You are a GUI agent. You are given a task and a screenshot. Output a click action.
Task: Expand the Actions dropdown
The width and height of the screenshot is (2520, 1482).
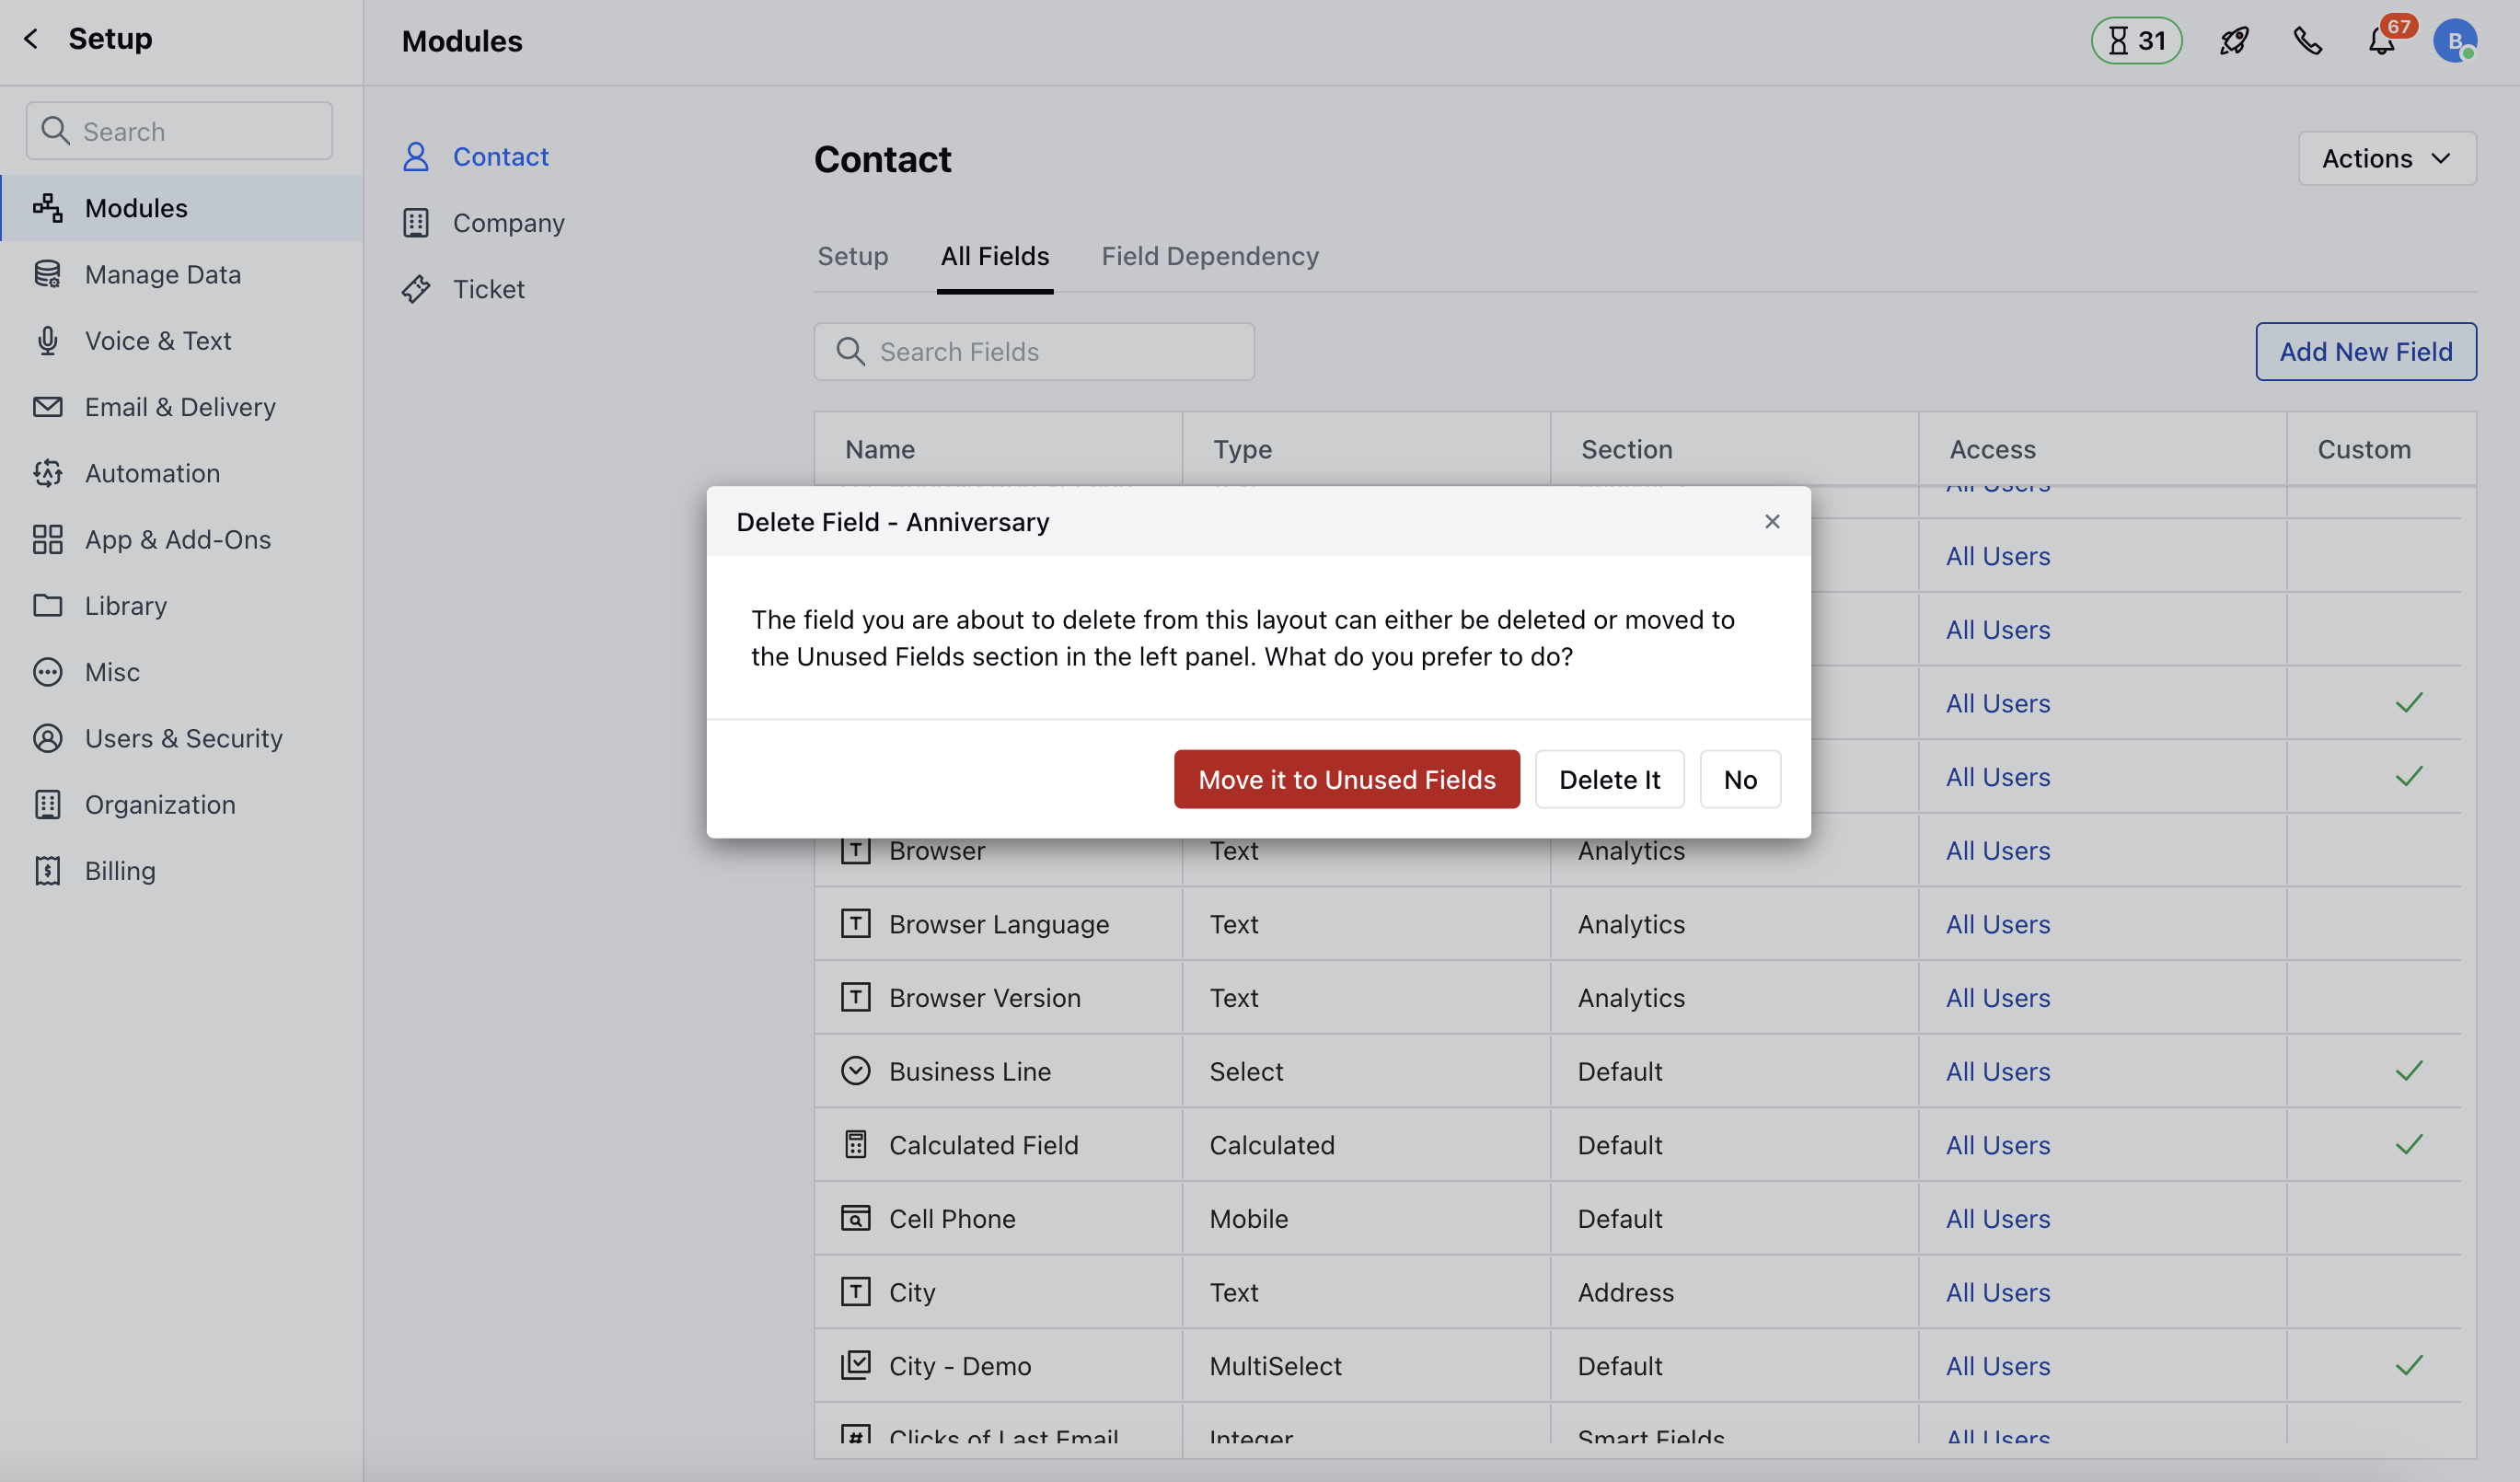click(2386, 158)
